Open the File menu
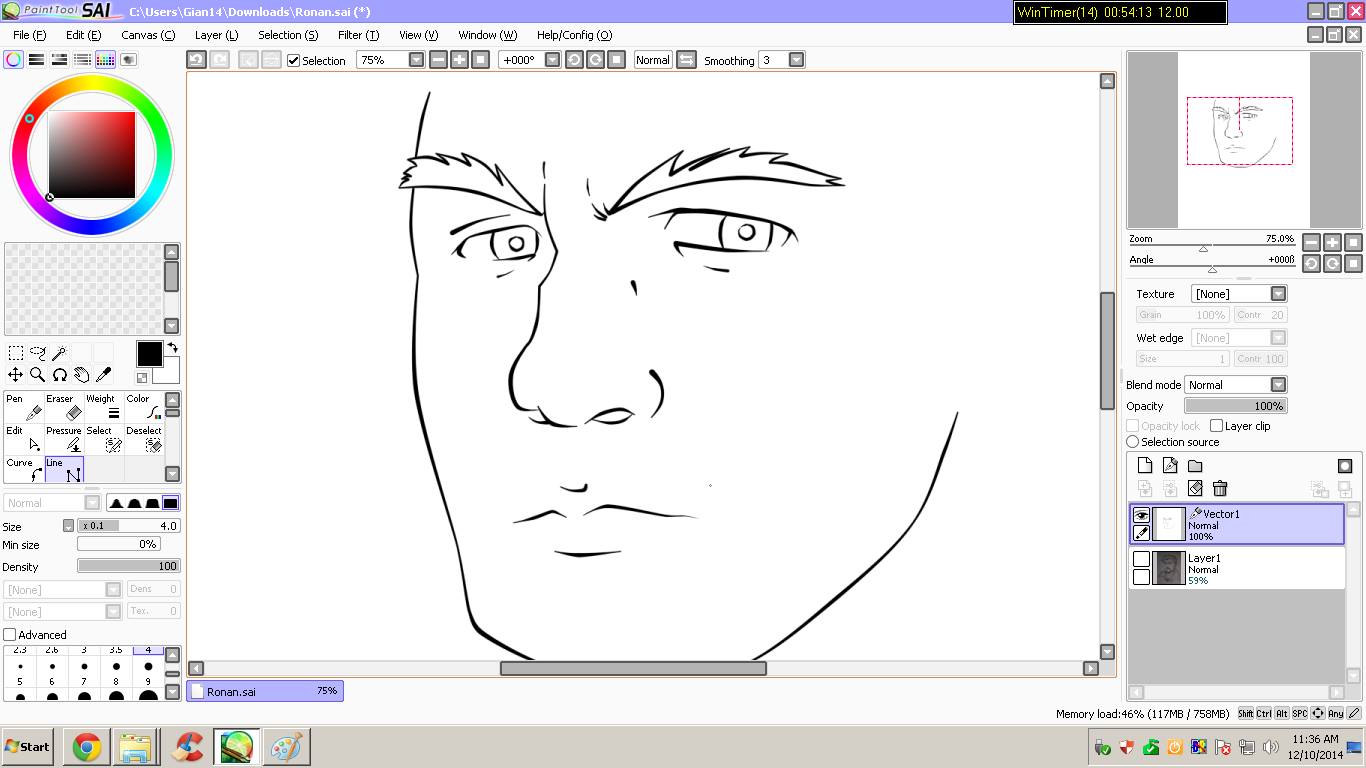Screen dimensions: 1366x768 pos(29,35)
